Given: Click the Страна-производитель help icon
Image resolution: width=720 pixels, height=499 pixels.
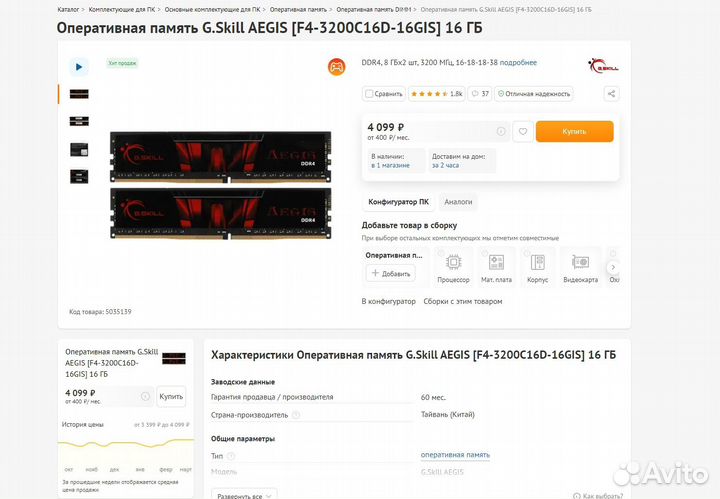Looking at the screenshot, I should [296, 415].
